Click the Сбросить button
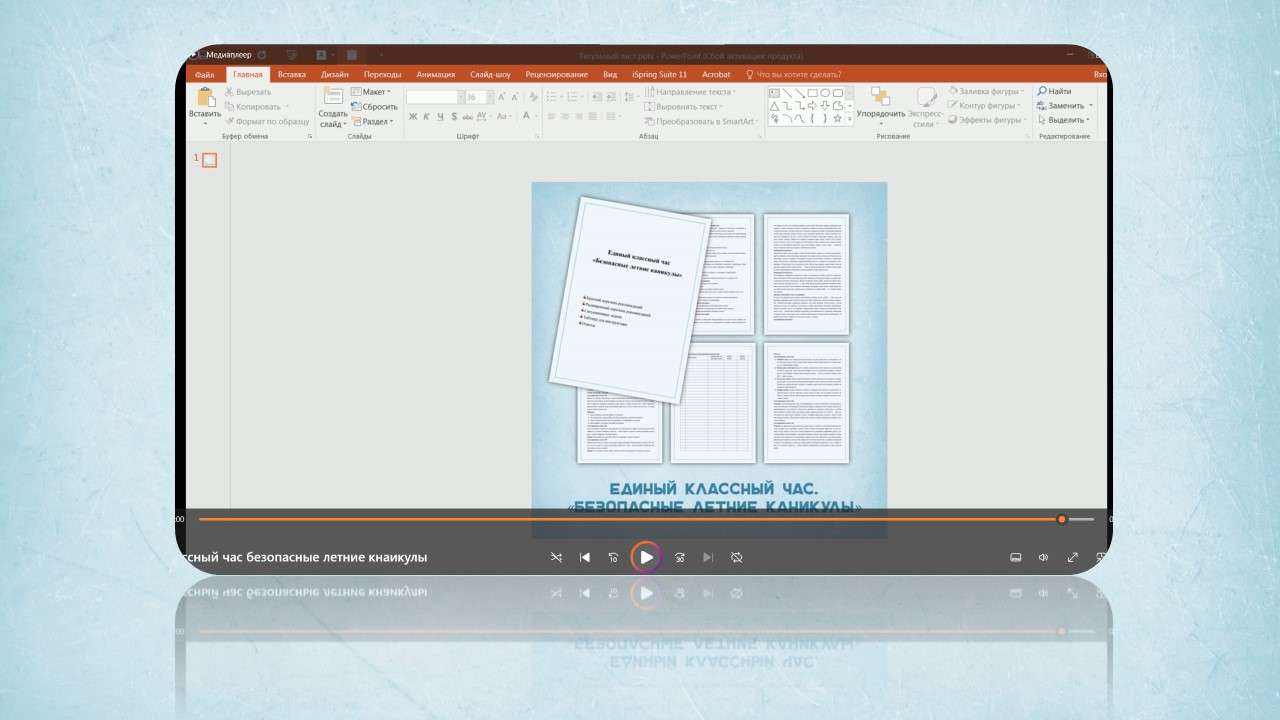This screenshot has height=720, width=1280. (x=374, y=106)
